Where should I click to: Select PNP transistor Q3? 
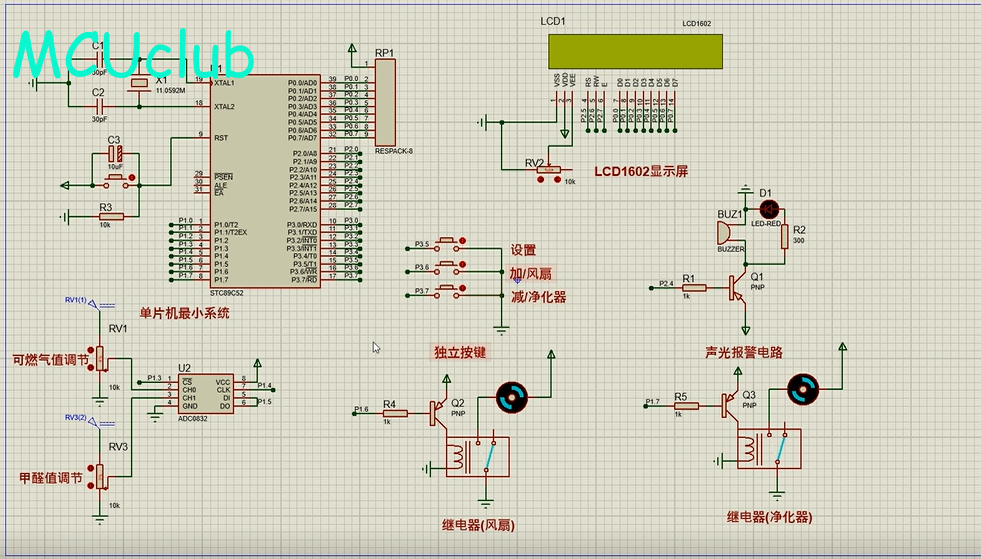click(729, 406)
